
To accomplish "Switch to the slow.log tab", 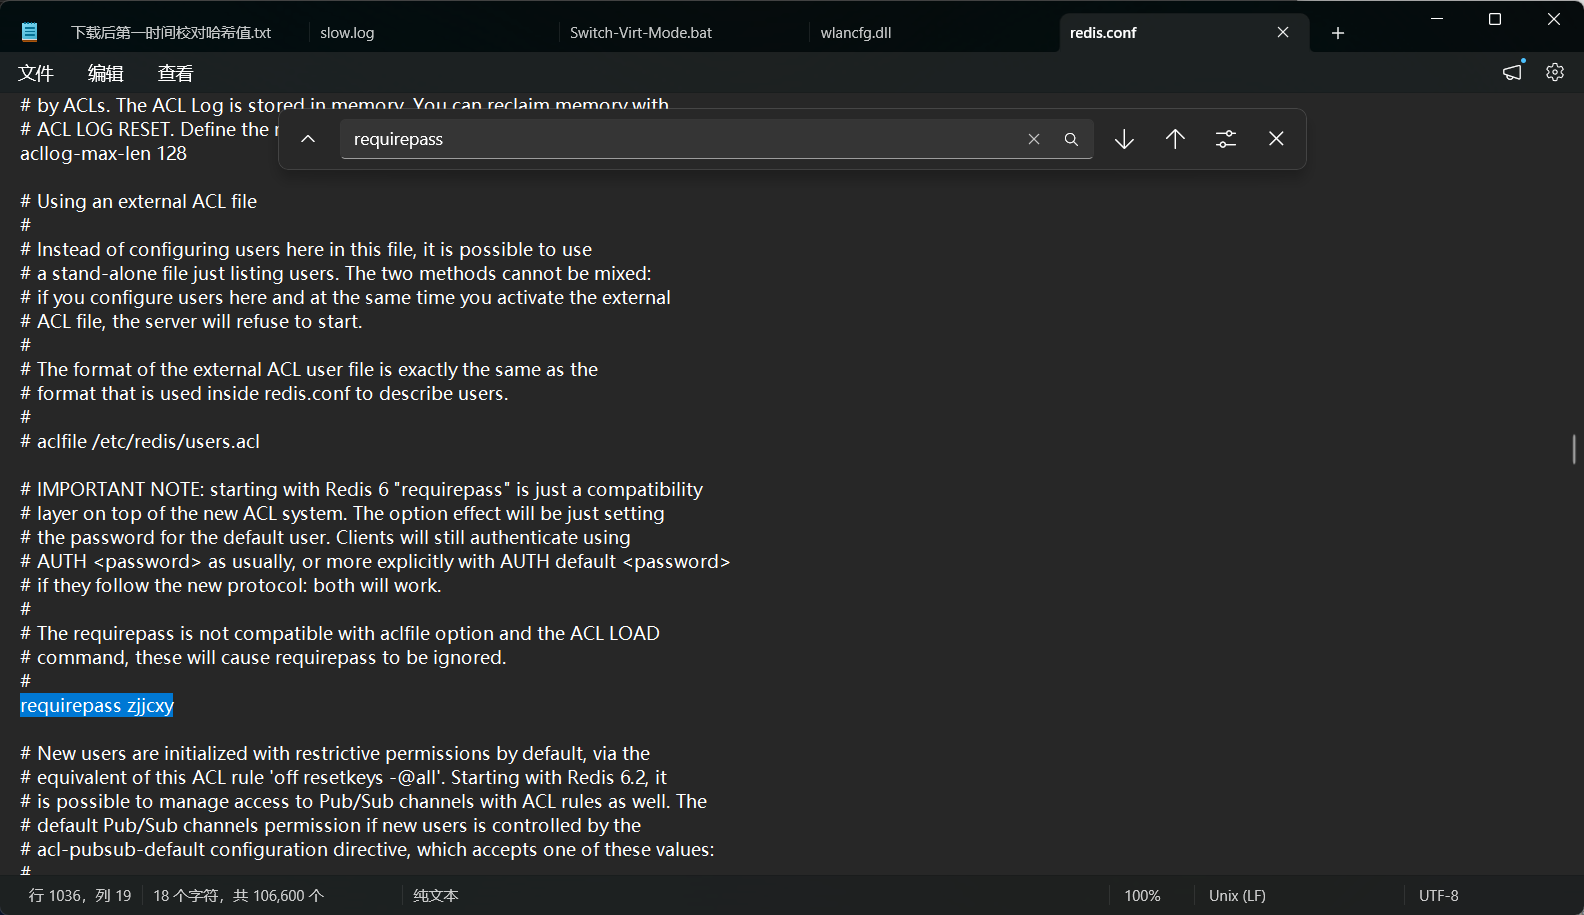I will [347, 33].
